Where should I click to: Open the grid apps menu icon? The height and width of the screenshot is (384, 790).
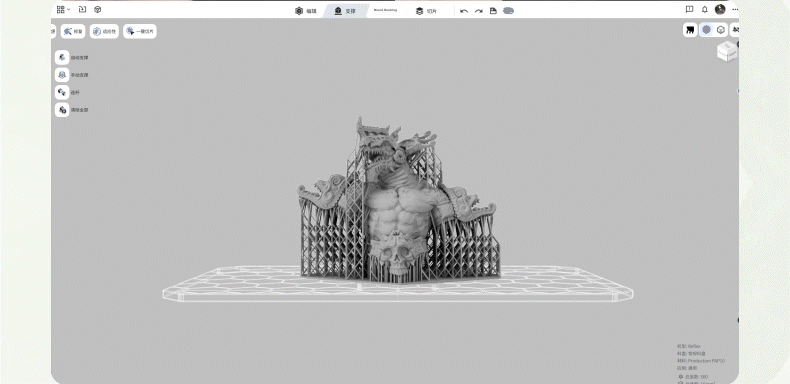click(x=60, y=10)
